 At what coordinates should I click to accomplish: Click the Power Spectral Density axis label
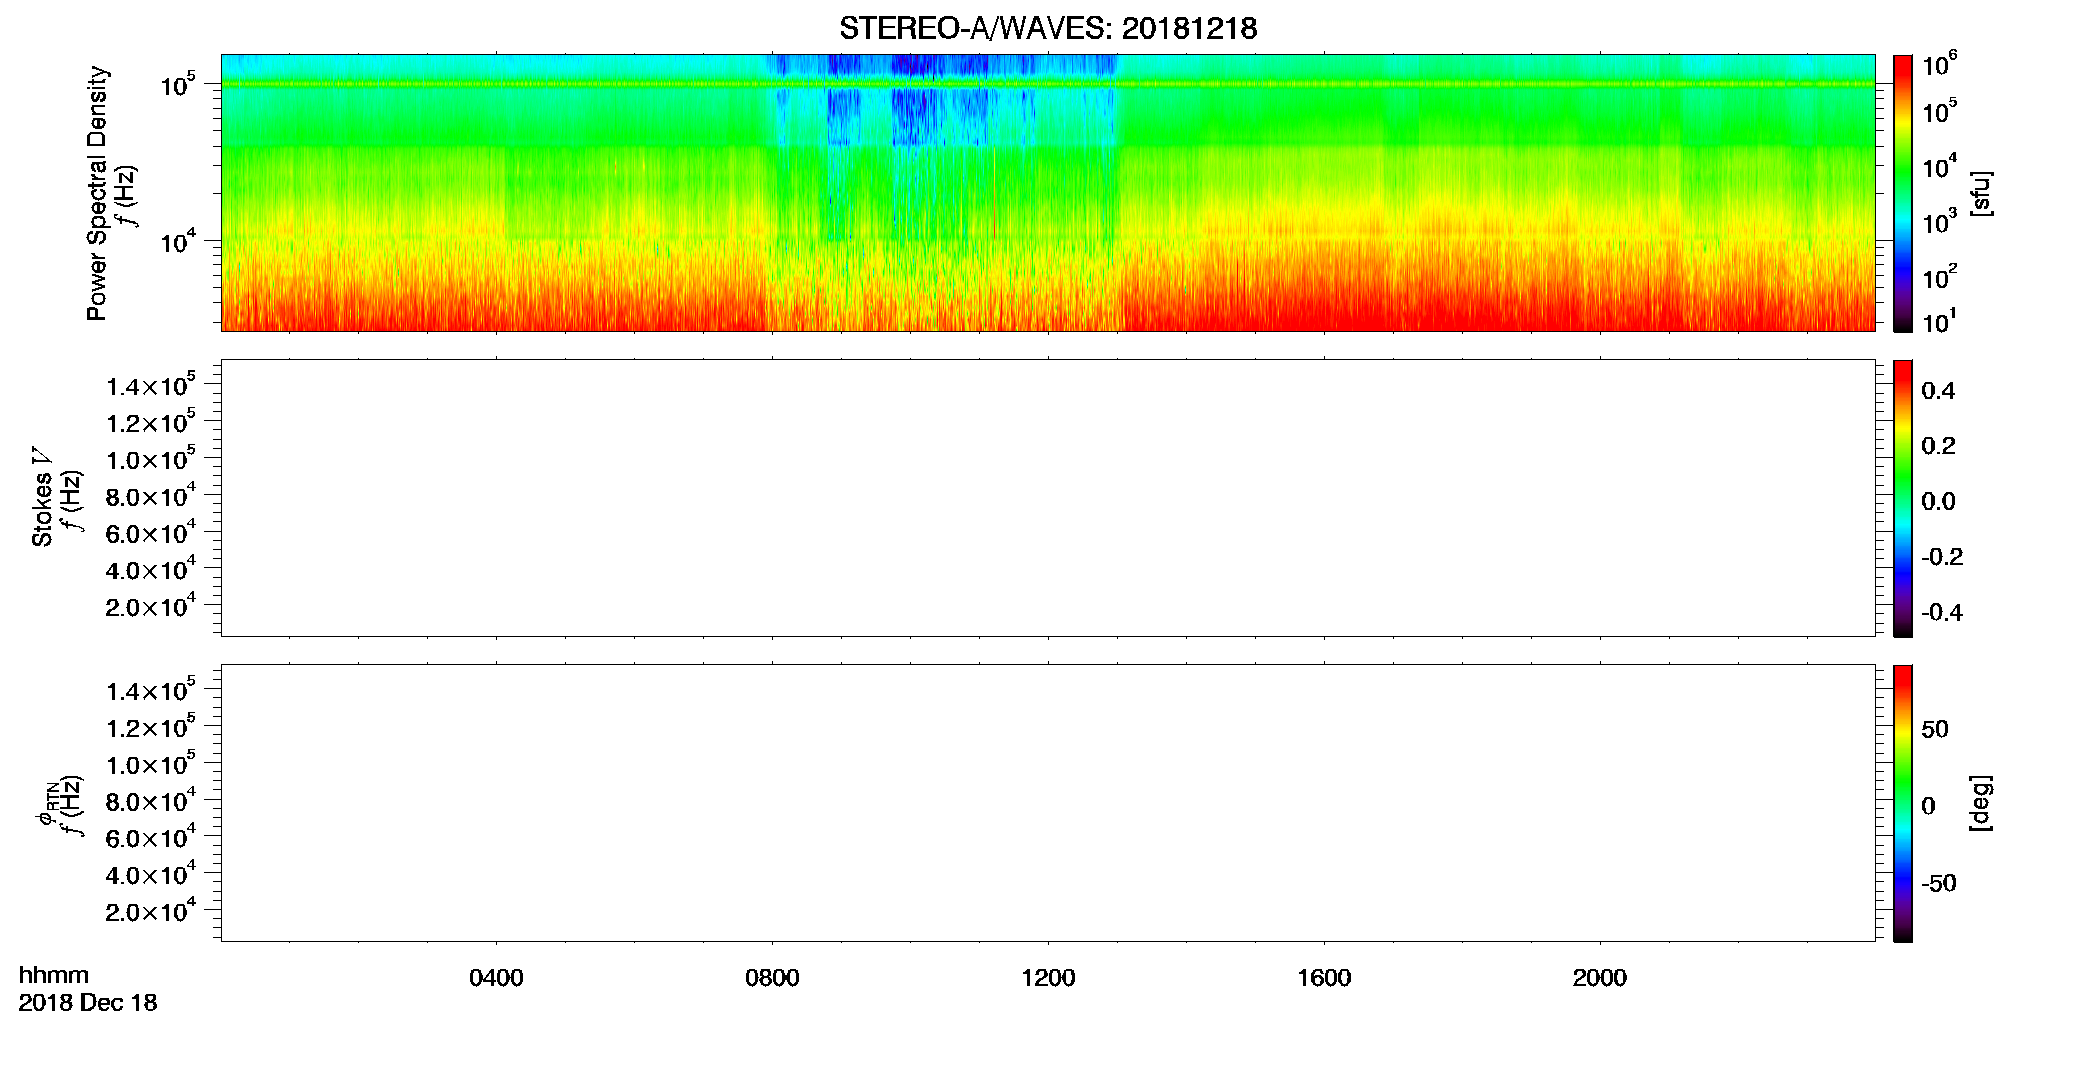tap(96, 193)
